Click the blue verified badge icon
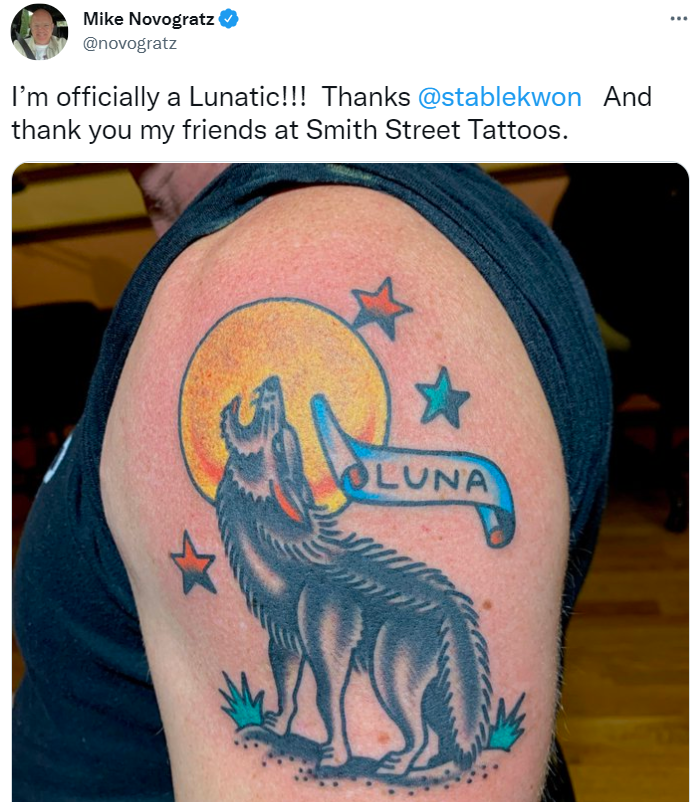Image resolution: width=700 pixels, height=802 pixels. pos(229,19)
